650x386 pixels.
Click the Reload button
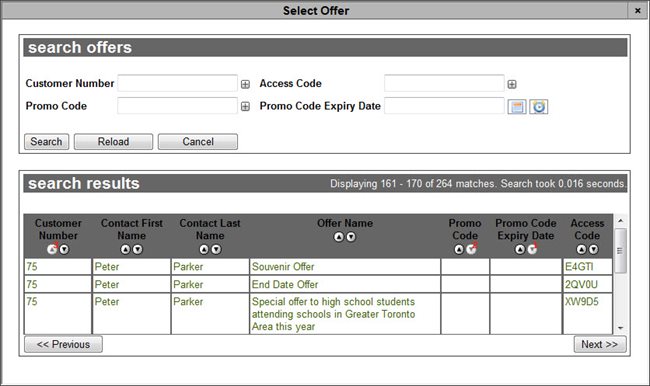(x=113, y=141)
